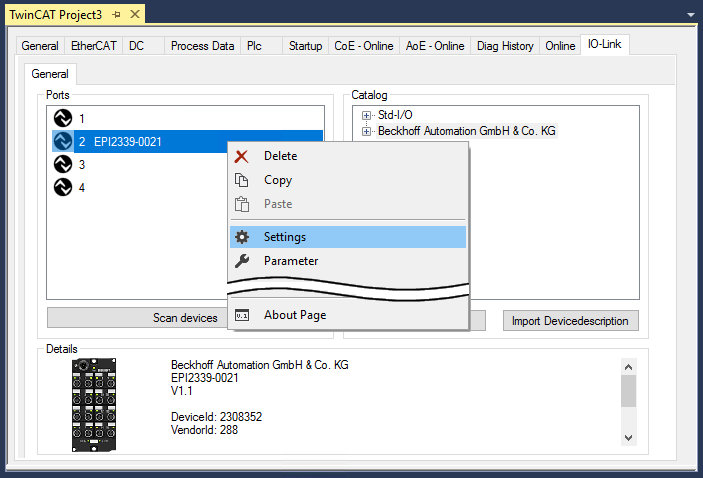Click the IO-Link icon of port 2 EPI2339-0021
703x478 pixels.
(63, 141)
